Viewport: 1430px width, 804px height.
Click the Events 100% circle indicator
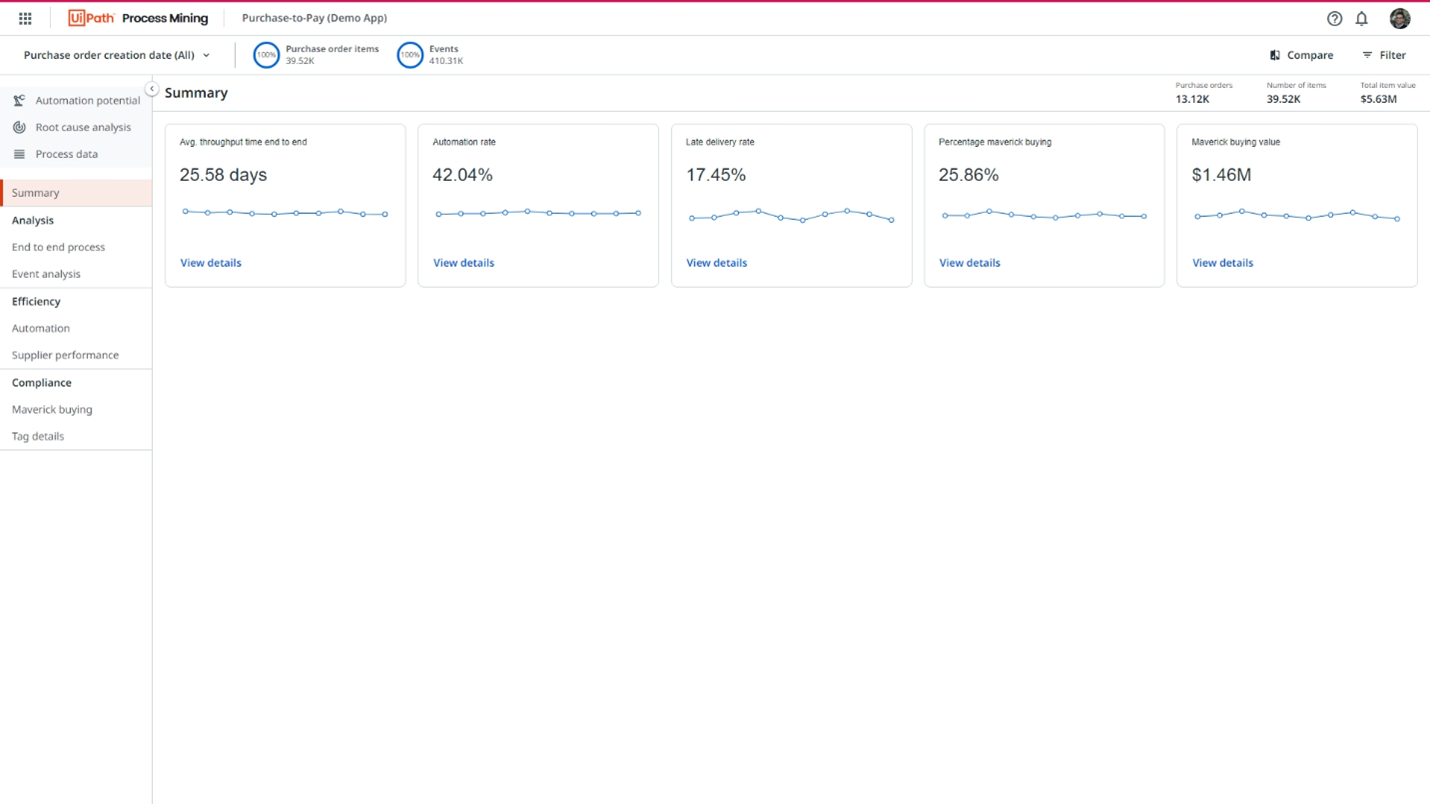(410, 55)
